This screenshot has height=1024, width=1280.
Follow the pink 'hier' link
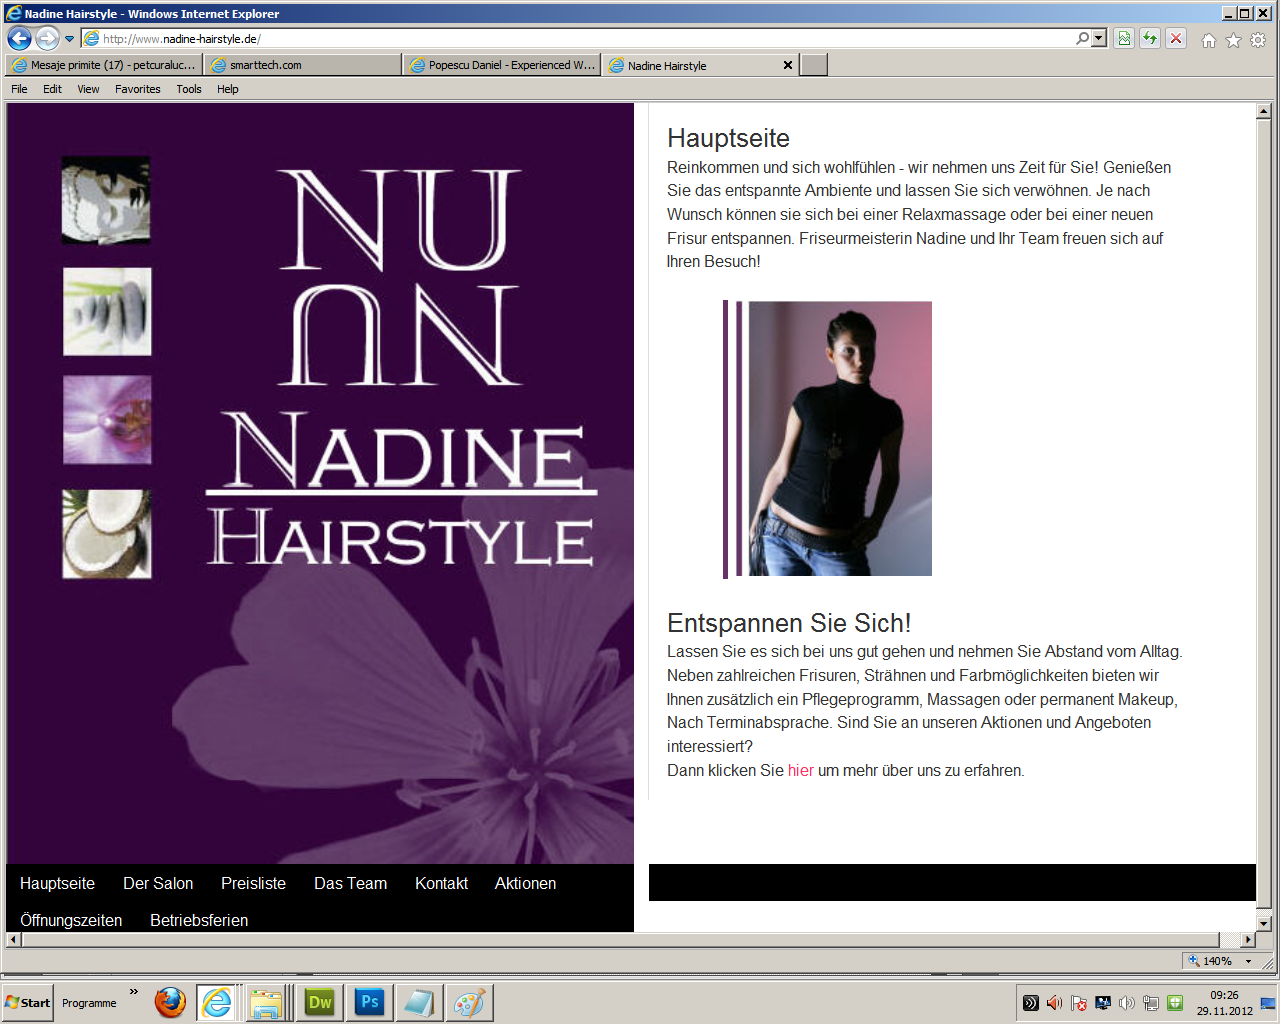[x=800, y=770]
